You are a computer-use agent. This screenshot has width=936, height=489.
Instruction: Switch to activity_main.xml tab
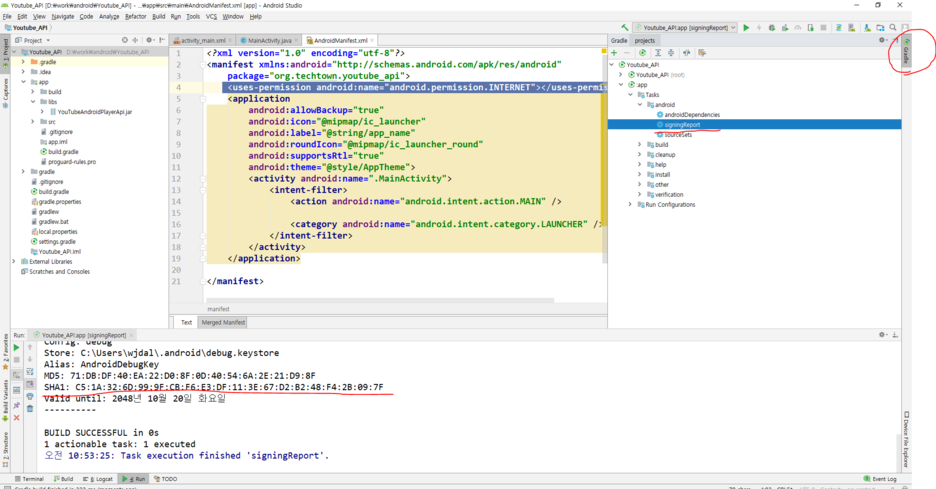click(202, 41)
